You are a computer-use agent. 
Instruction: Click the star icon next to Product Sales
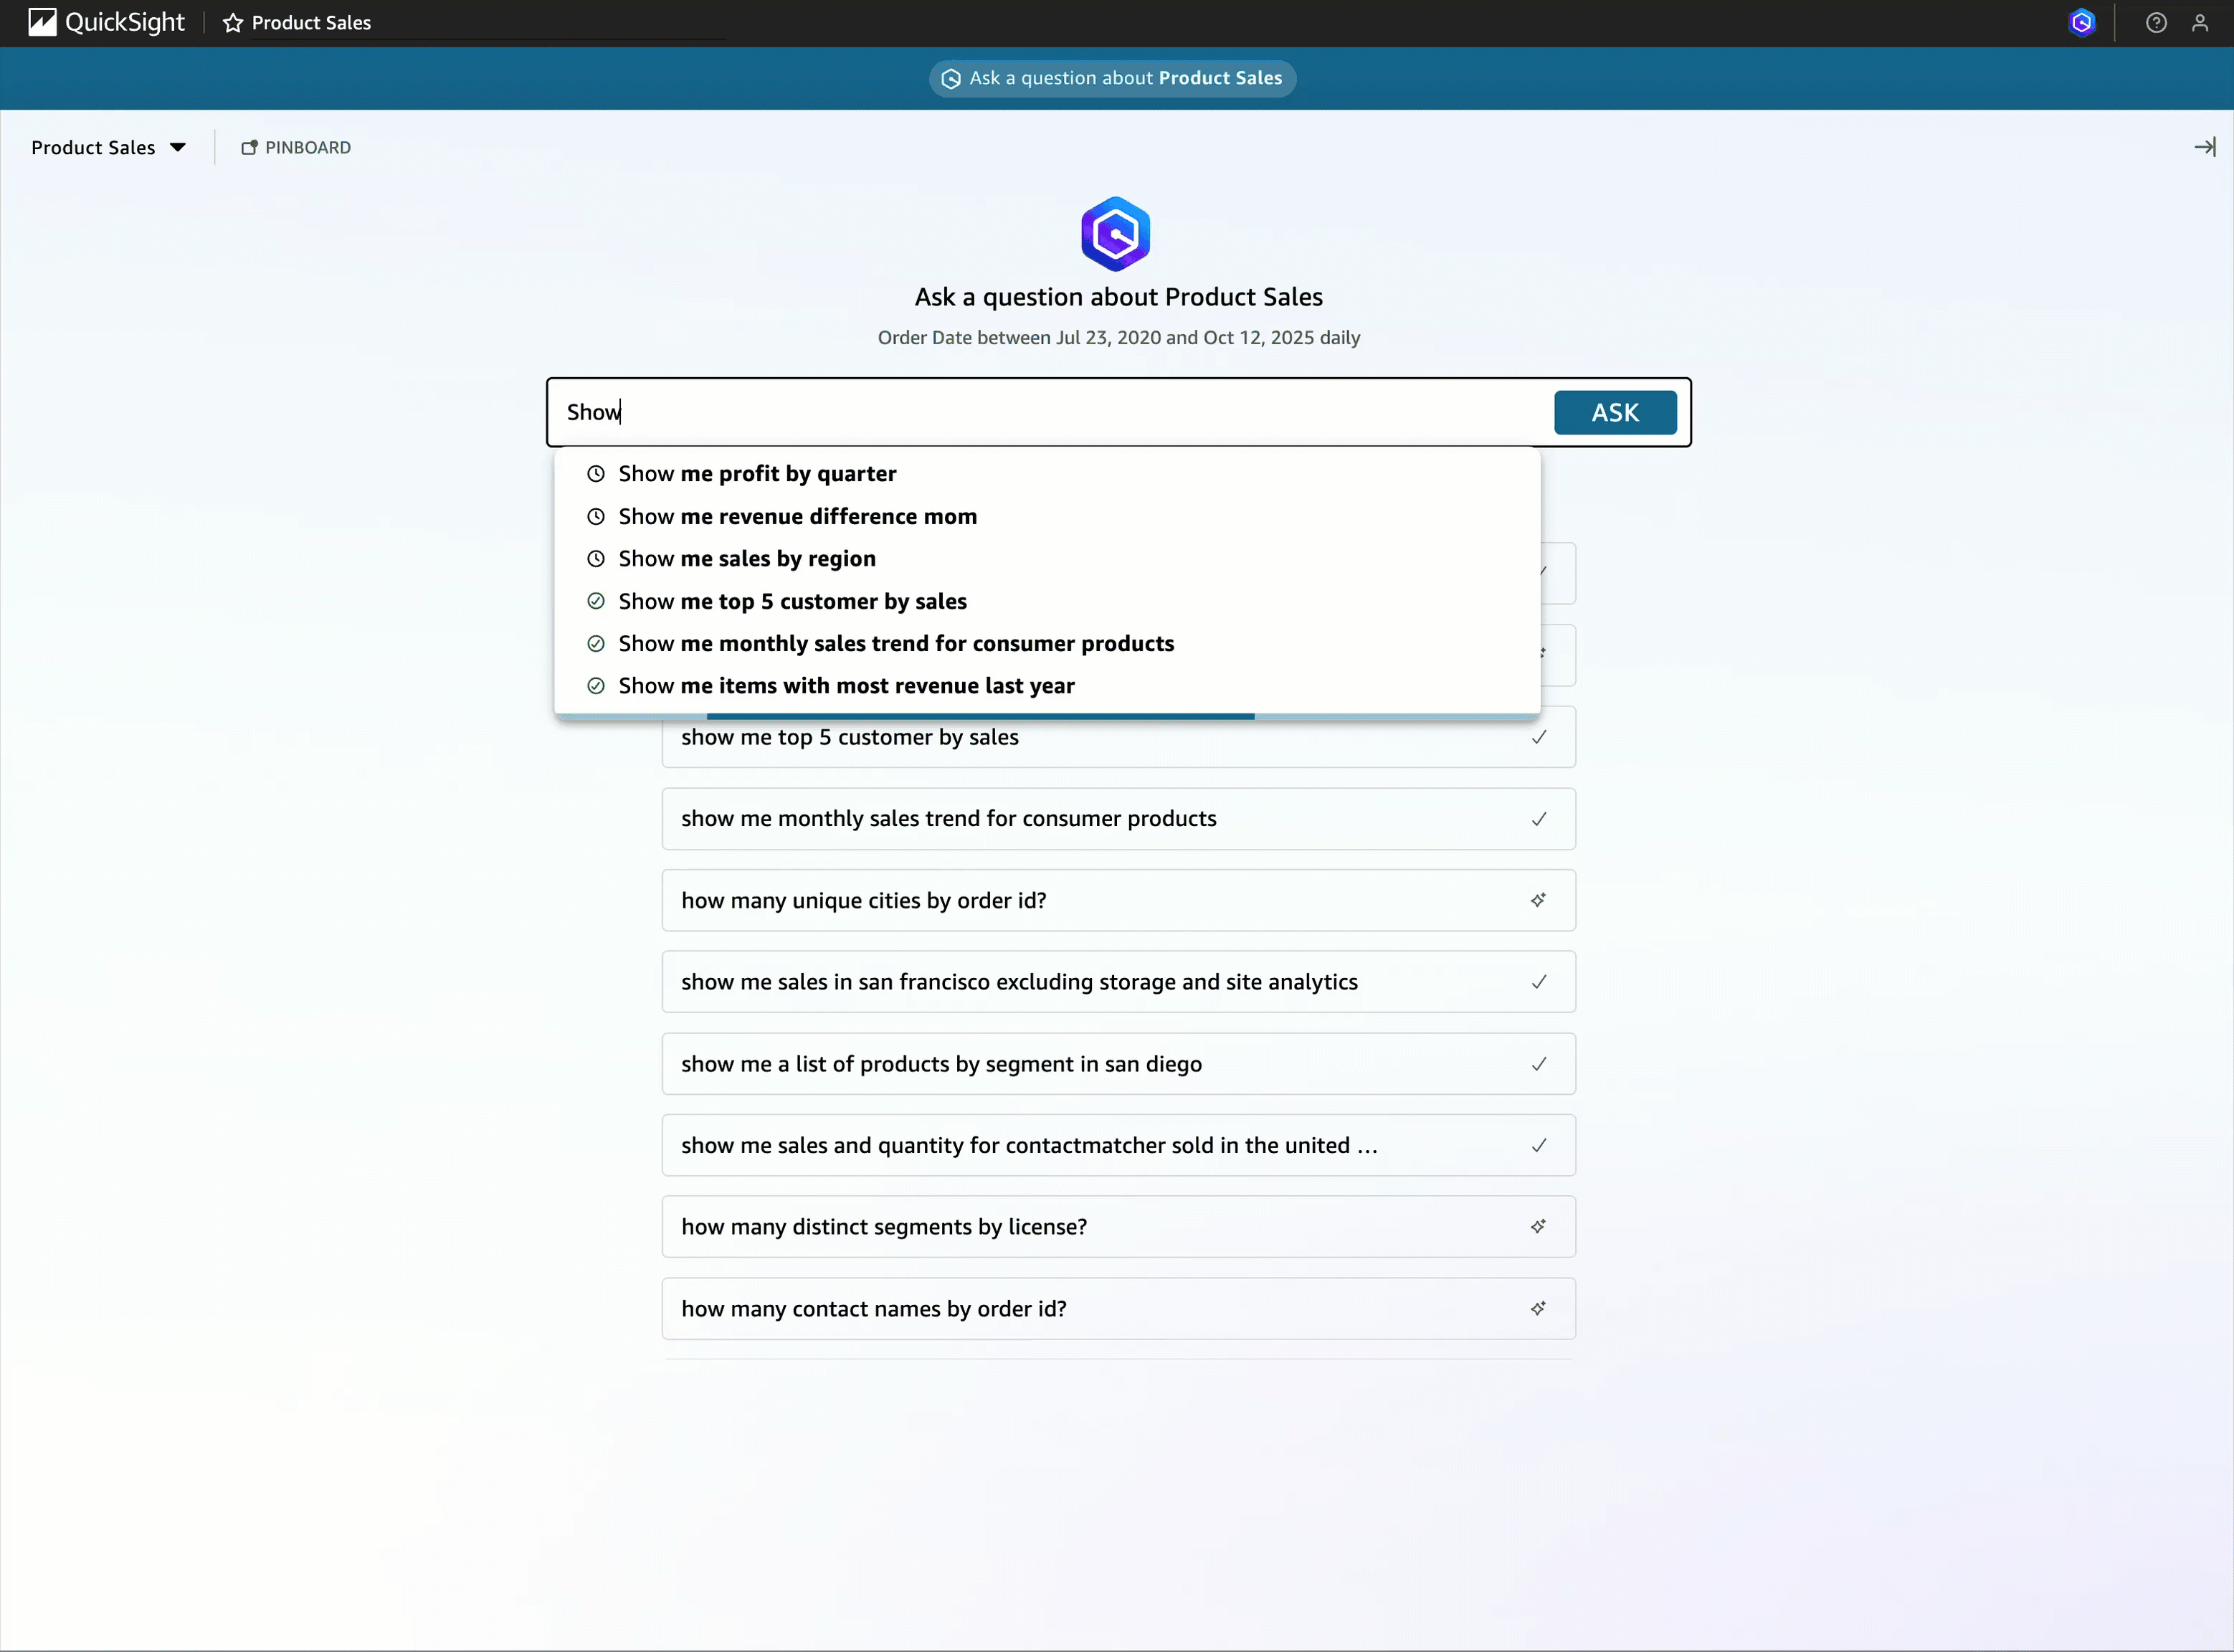(233, 23)
